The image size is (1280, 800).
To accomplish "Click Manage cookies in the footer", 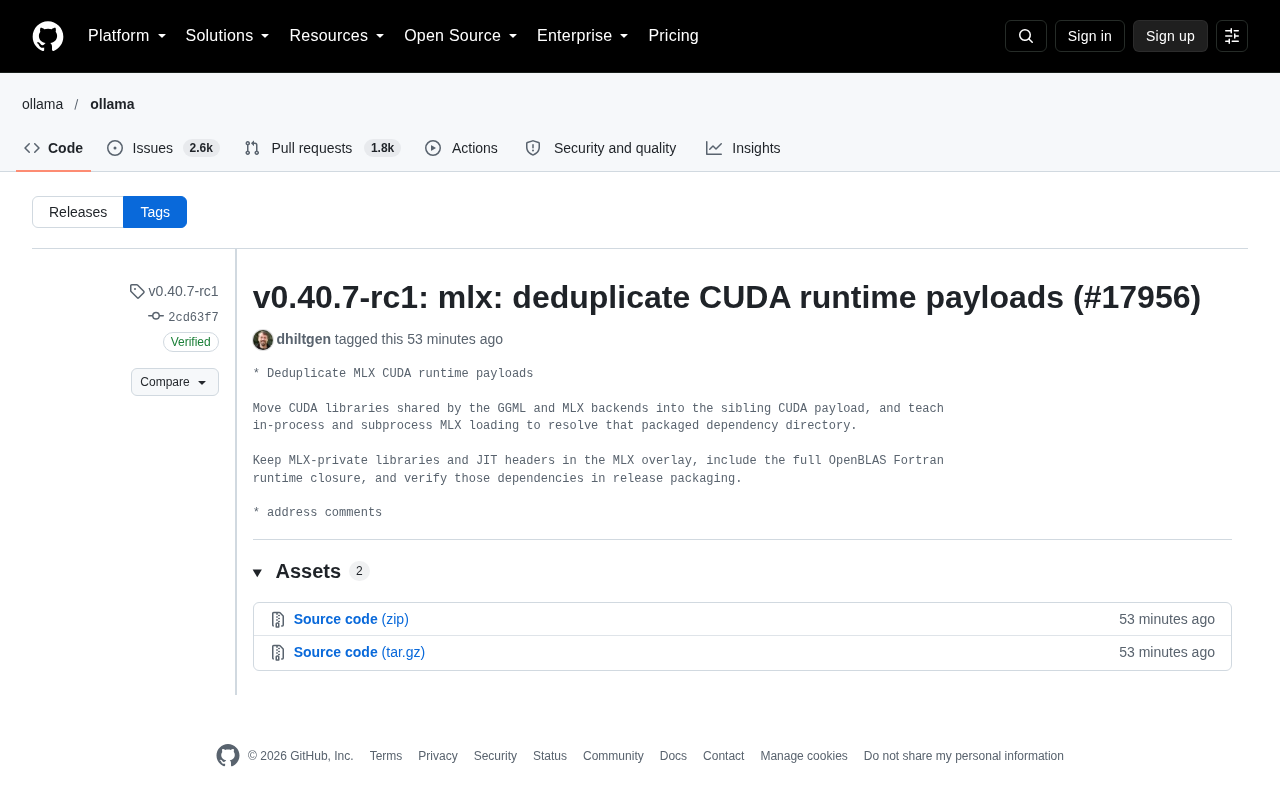I will point(804,756).
